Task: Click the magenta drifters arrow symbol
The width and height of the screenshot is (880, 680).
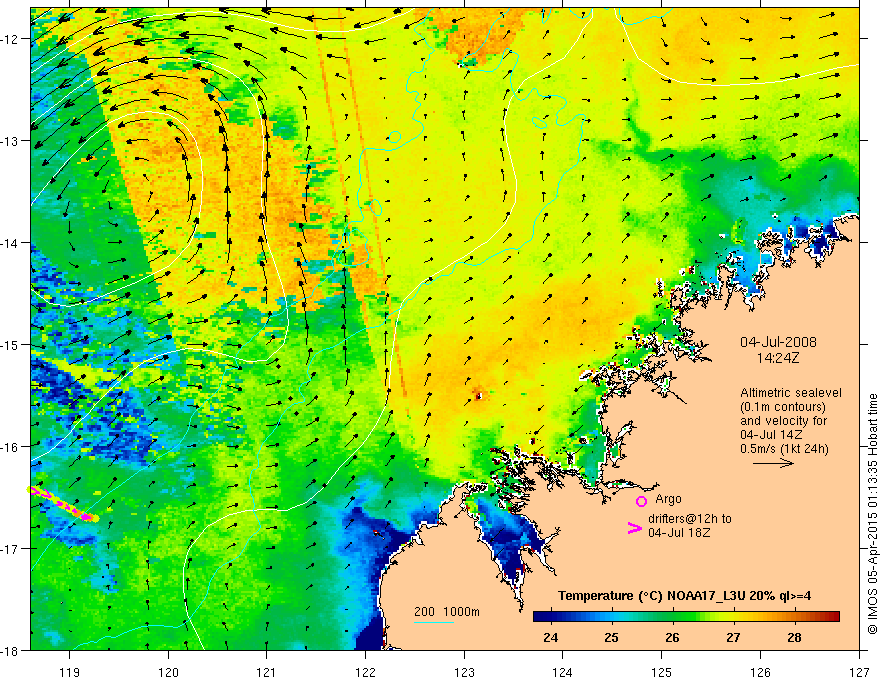Action: coord(634,528)
